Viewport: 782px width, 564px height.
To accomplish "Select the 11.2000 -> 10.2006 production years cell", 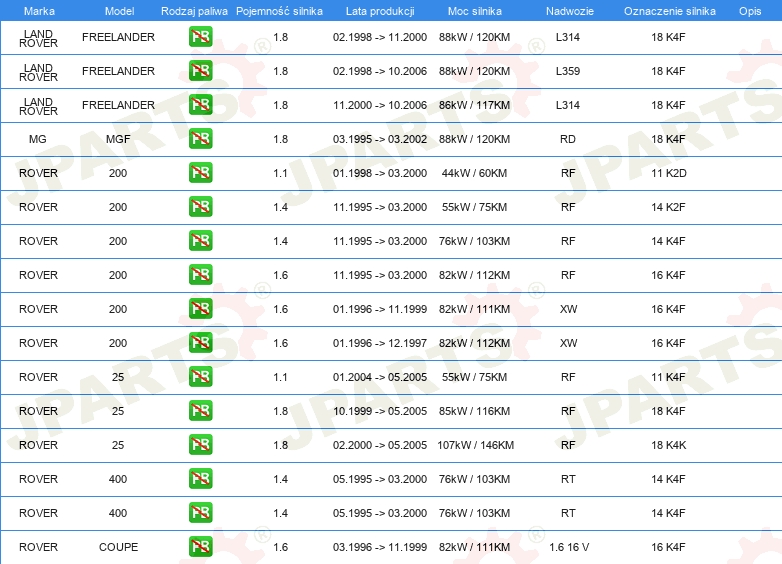I will pos(380,105).
